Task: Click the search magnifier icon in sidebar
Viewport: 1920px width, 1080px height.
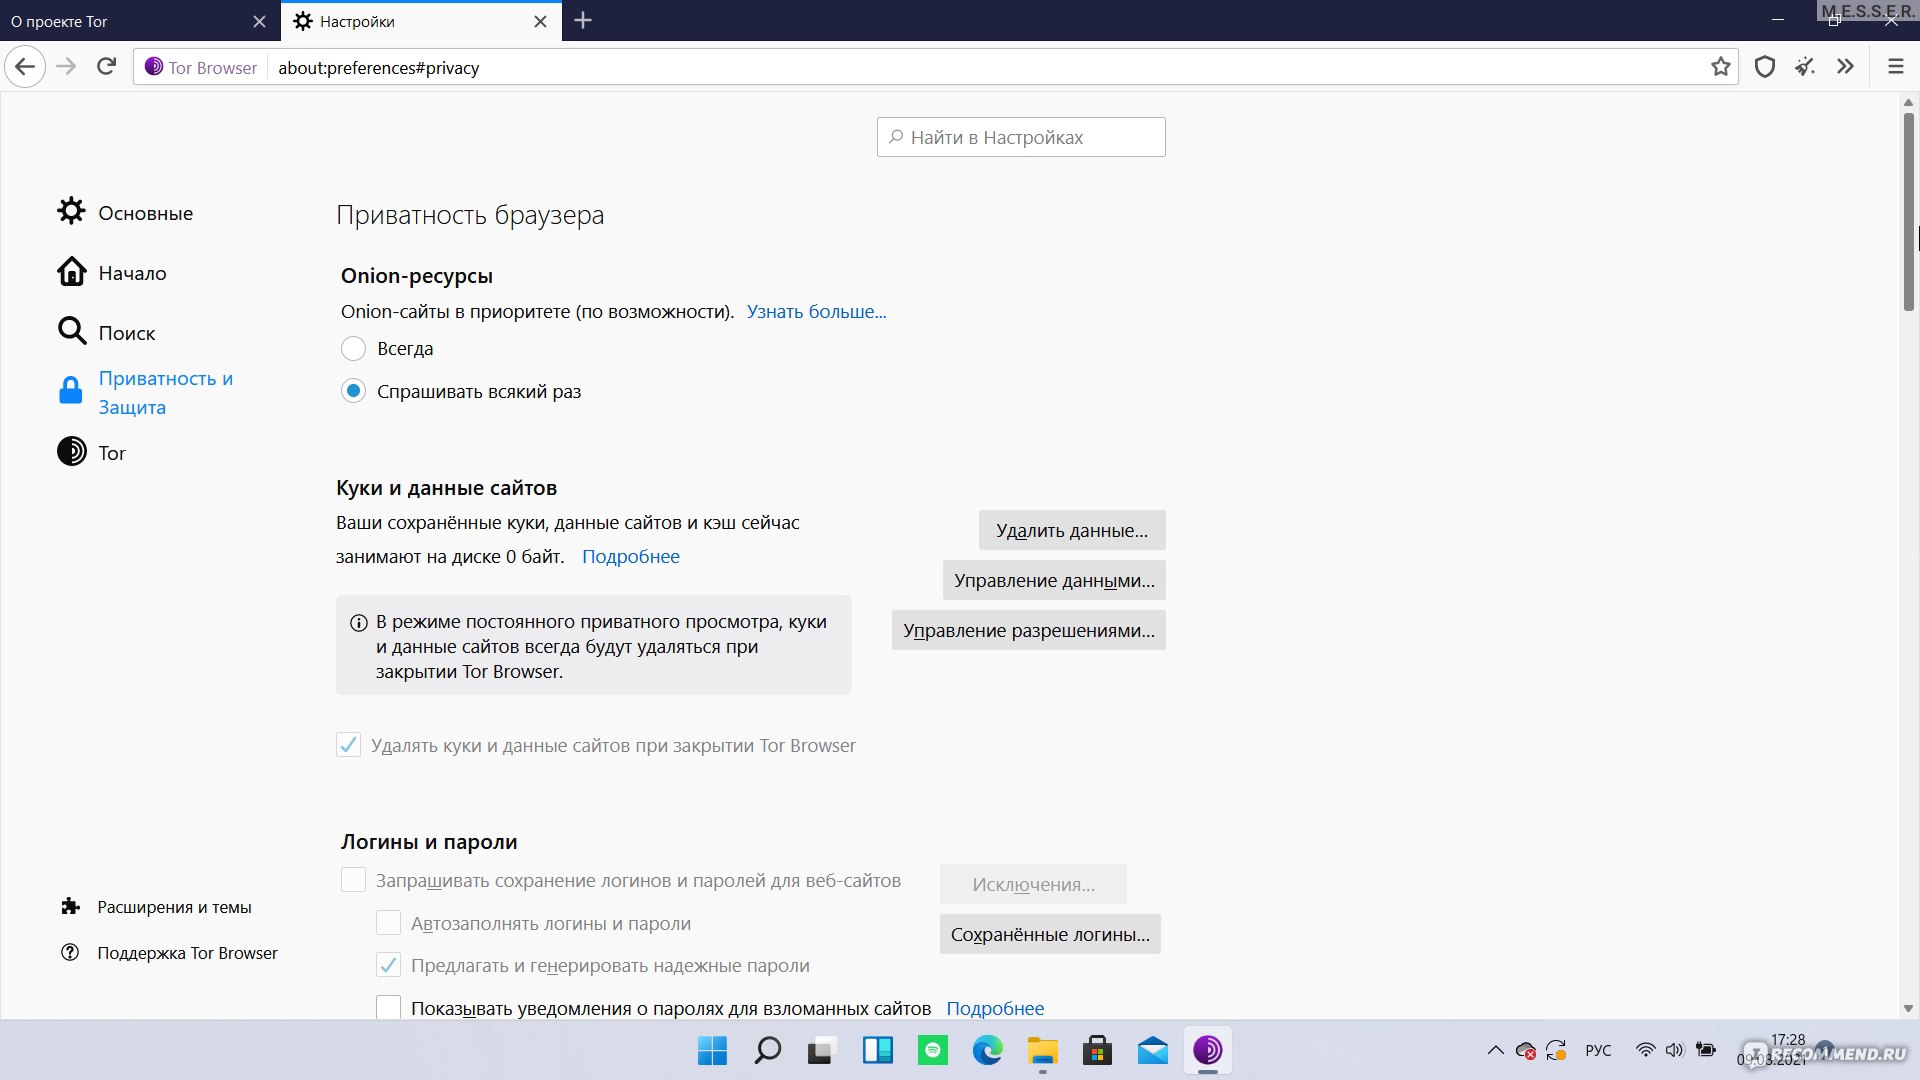Action: pos(70,331)
